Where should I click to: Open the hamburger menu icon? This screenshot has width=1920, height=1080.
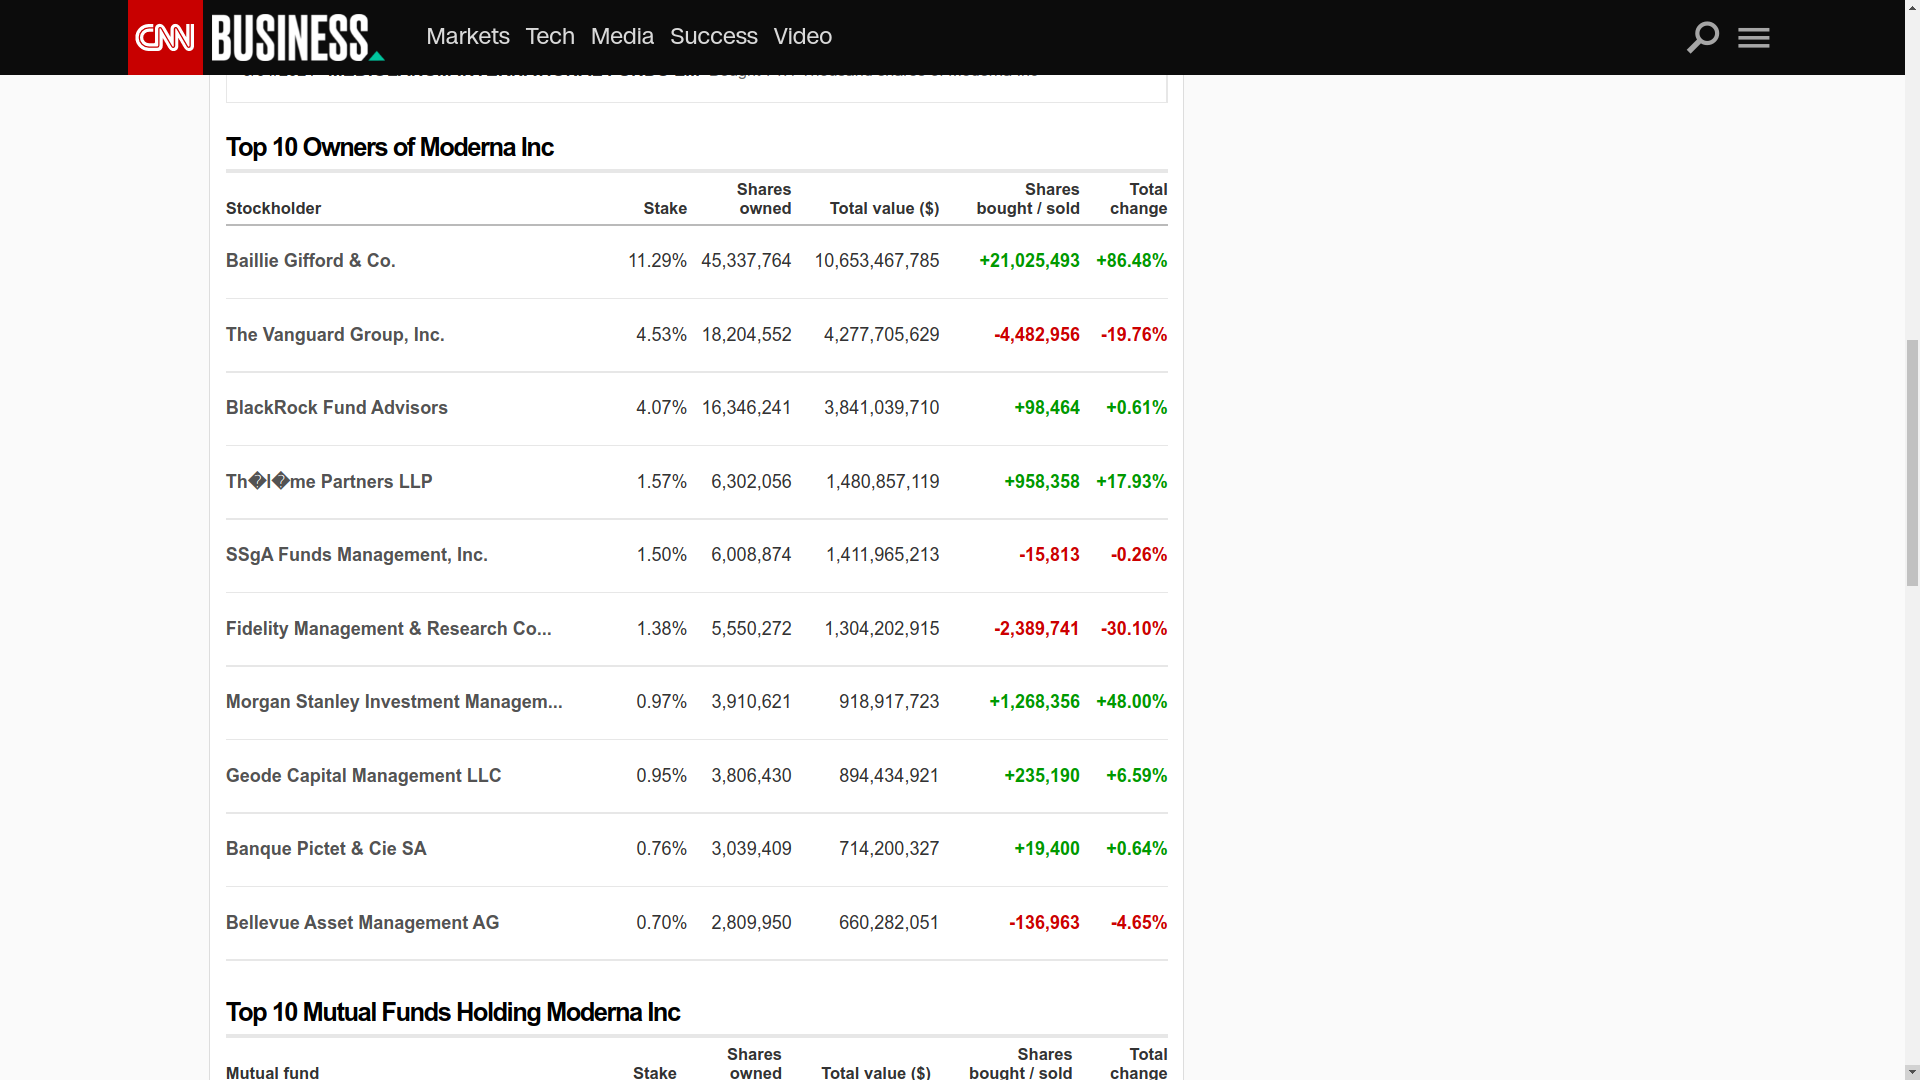coord(1753,37)
